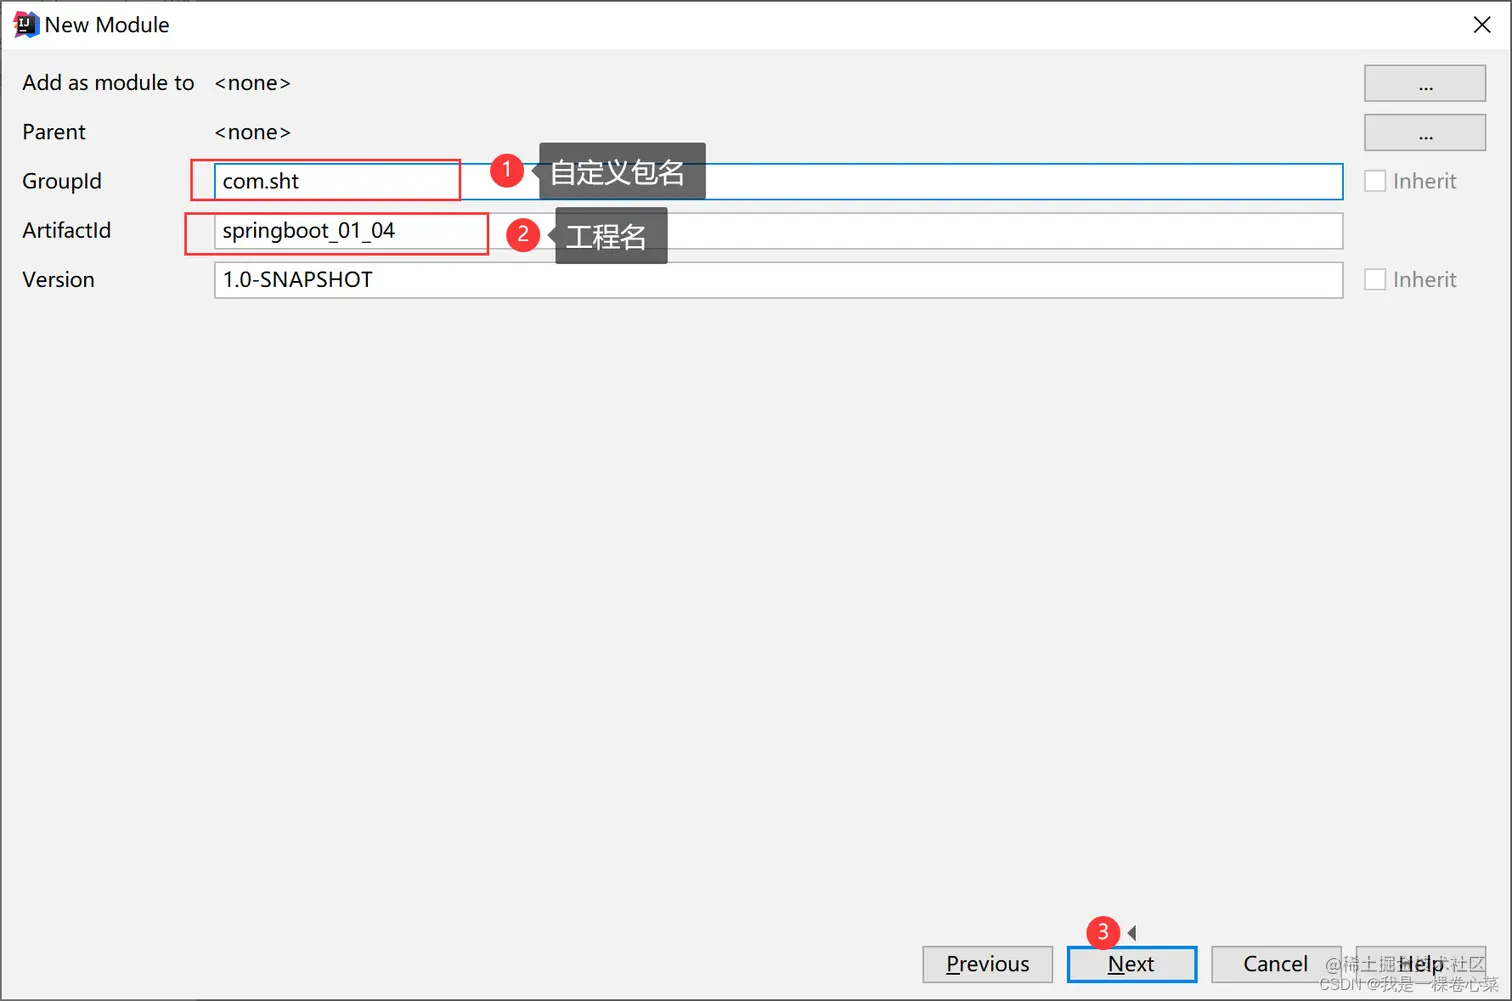Click the GroupId label

pos(62,181)
